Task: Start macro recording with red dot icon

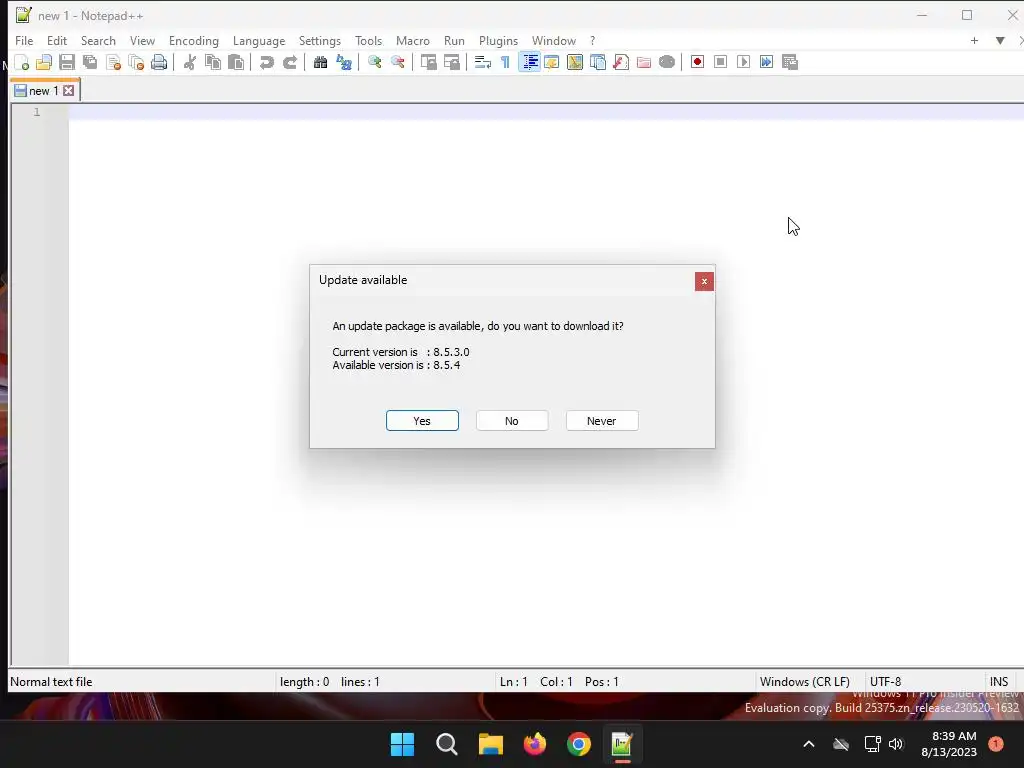Action: [697, 62]
